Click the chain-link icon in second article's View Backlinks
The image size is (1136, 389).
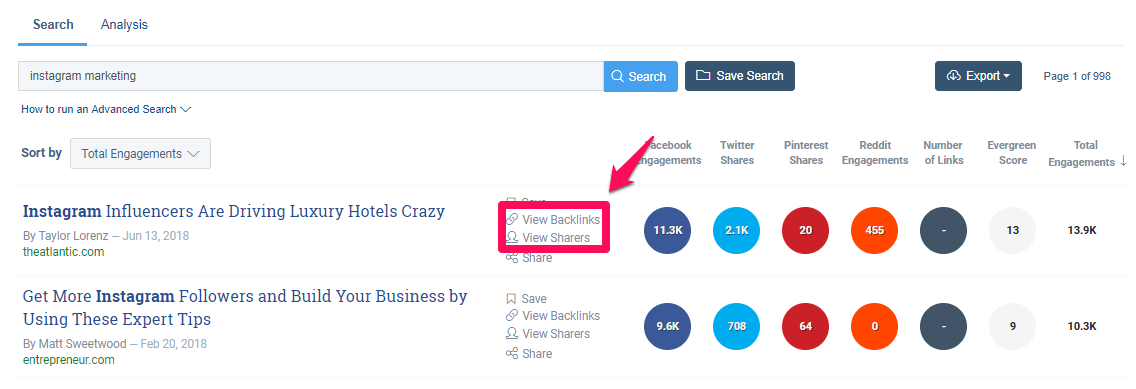(511, 316)
